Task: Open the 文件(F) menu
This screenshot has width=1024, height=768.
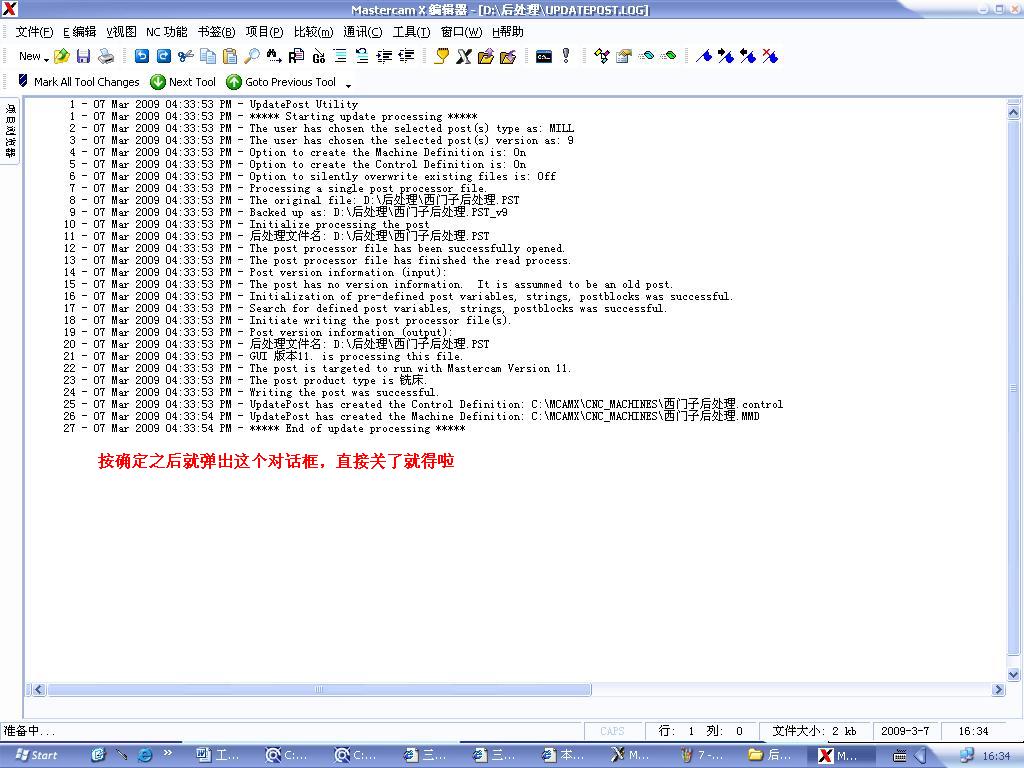Action: click(x=34, y=32)
